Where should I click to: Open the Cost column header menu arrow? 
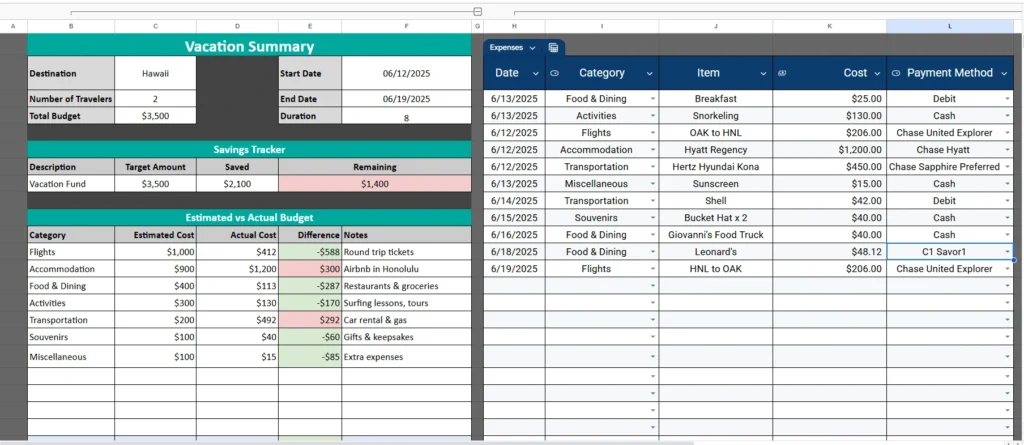(877, 73)
